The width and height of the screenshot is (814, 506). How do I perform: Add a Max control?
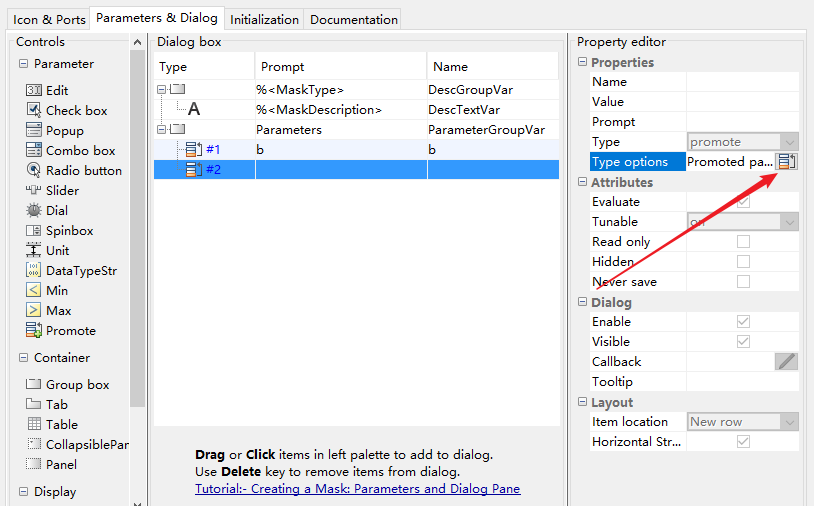click(48, 310)
